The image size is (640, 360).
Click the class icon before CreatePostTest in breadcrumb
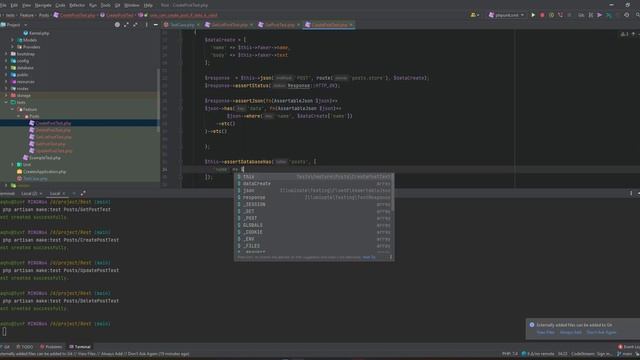pos(102,15)
